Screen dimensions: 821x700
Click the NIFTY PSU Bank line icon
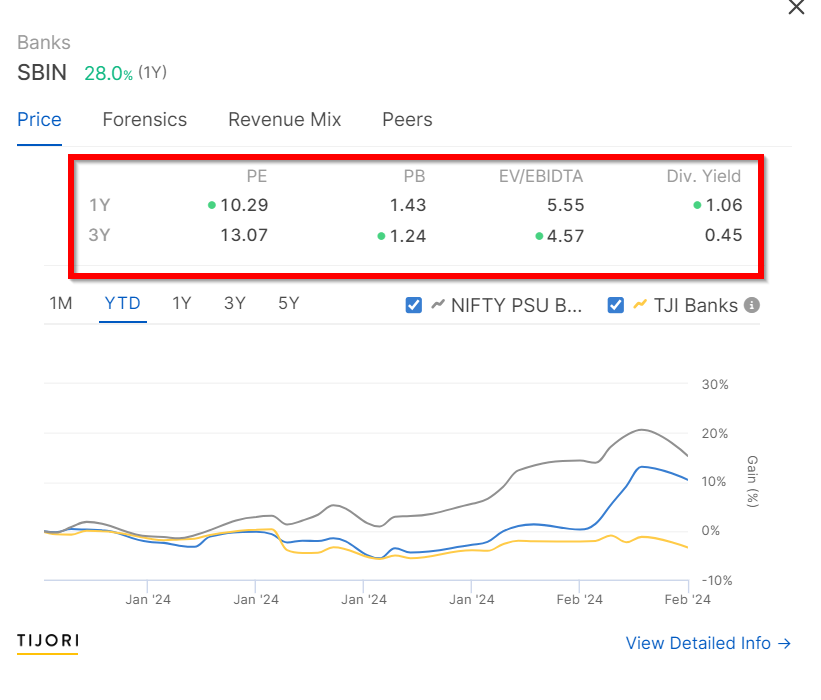438,304
